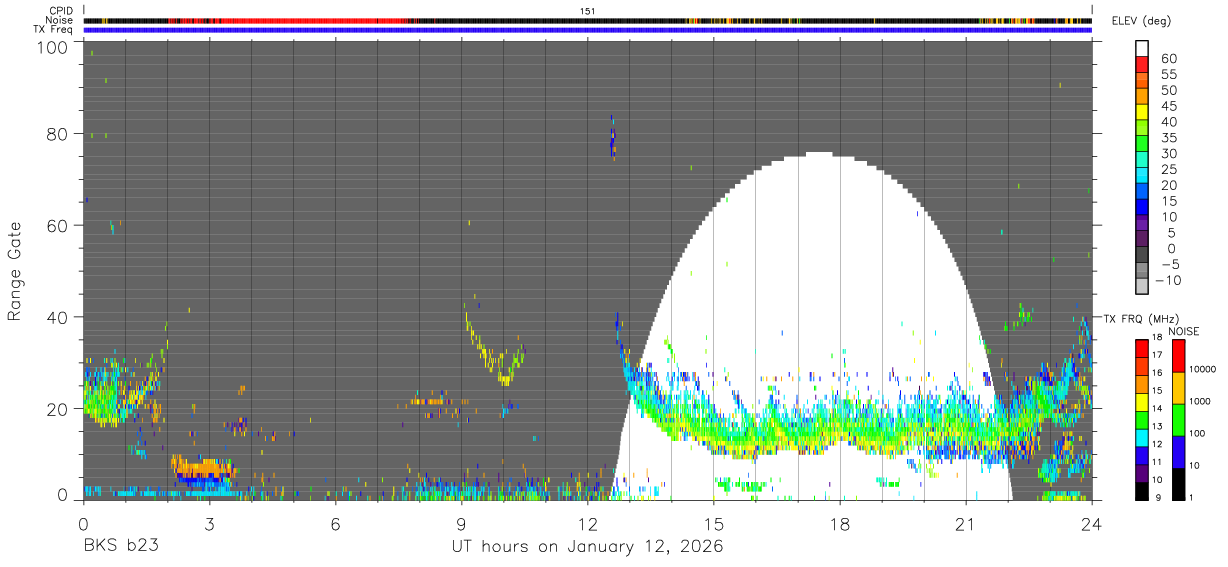Click the '15' tick on UT hours axis

pos(713,524)
